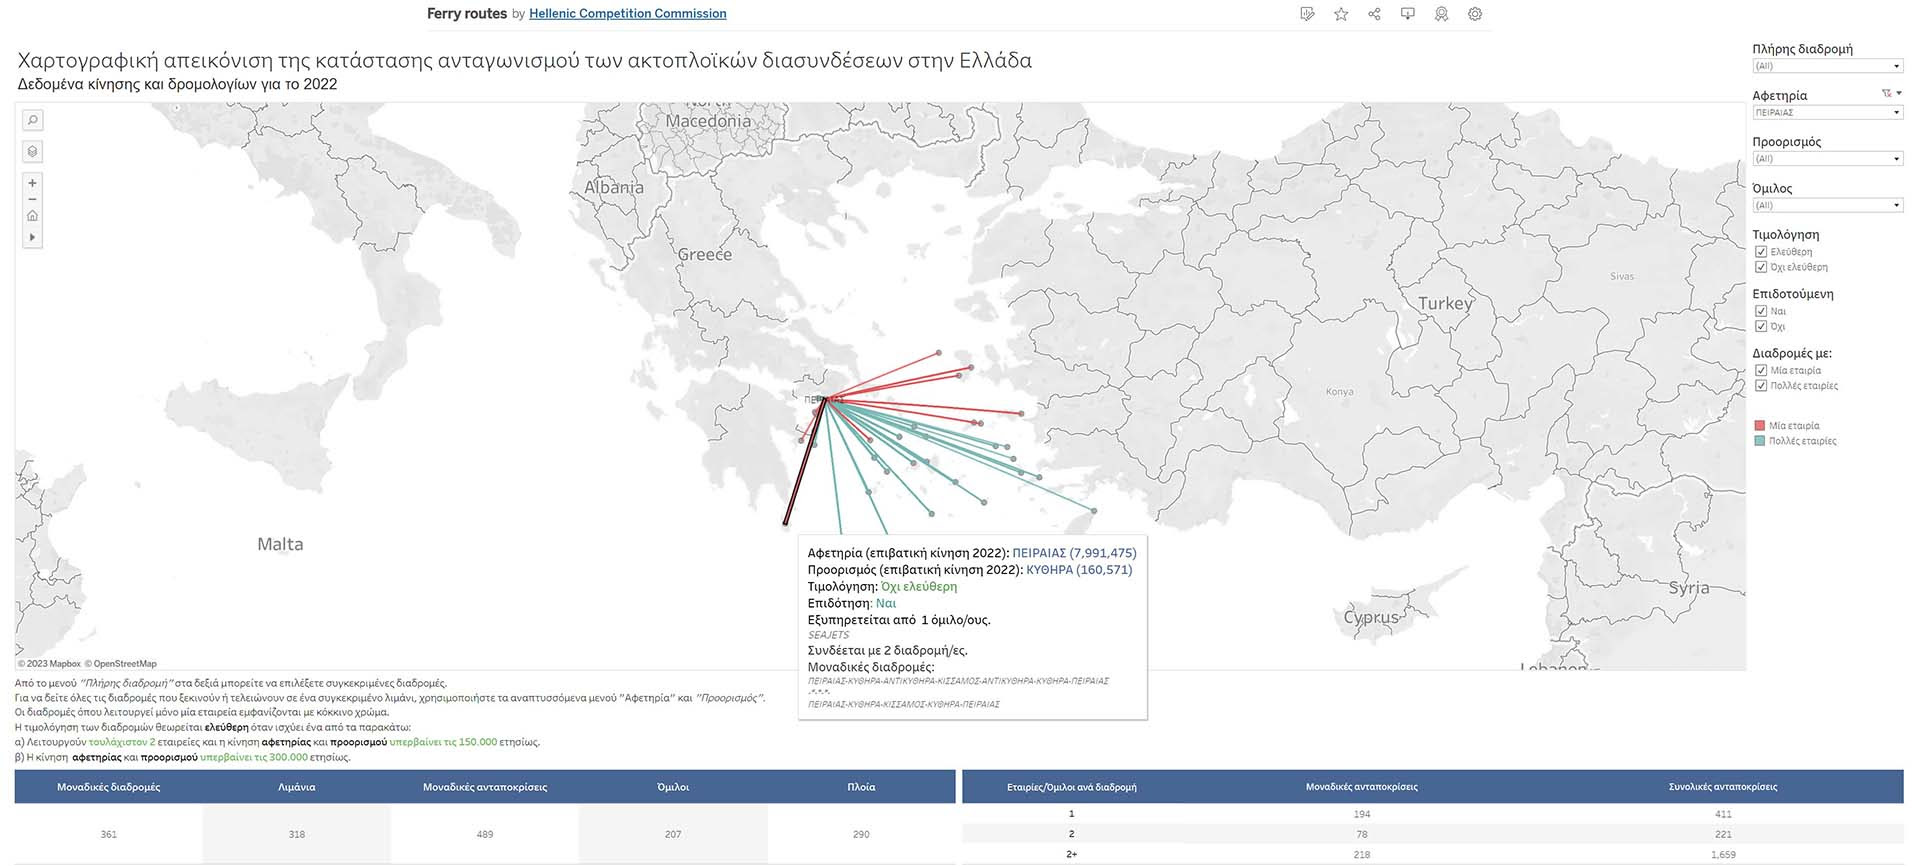Click the download icon in toolbar

tap(1407, 14)
